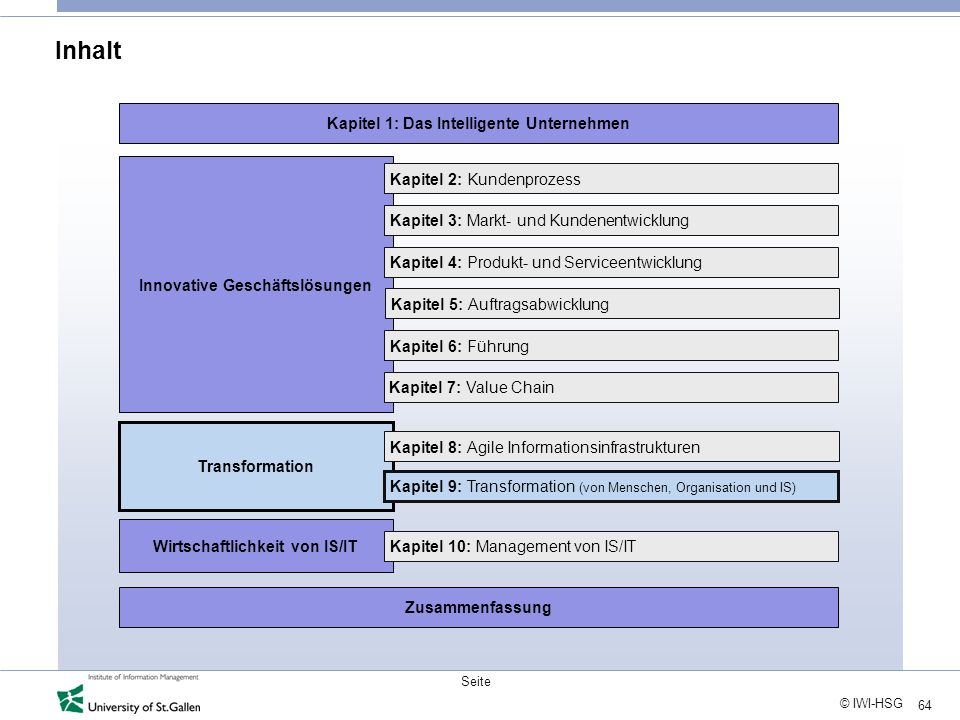Click the 'Inhalt' slide title
Image resolution: width=960 pixels, height=720 pixels.
point(88,50)
